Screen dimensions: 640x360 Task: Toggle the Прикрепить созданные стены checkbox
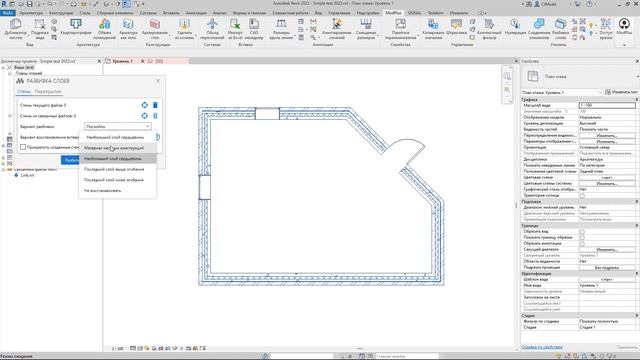click(23, 147)
